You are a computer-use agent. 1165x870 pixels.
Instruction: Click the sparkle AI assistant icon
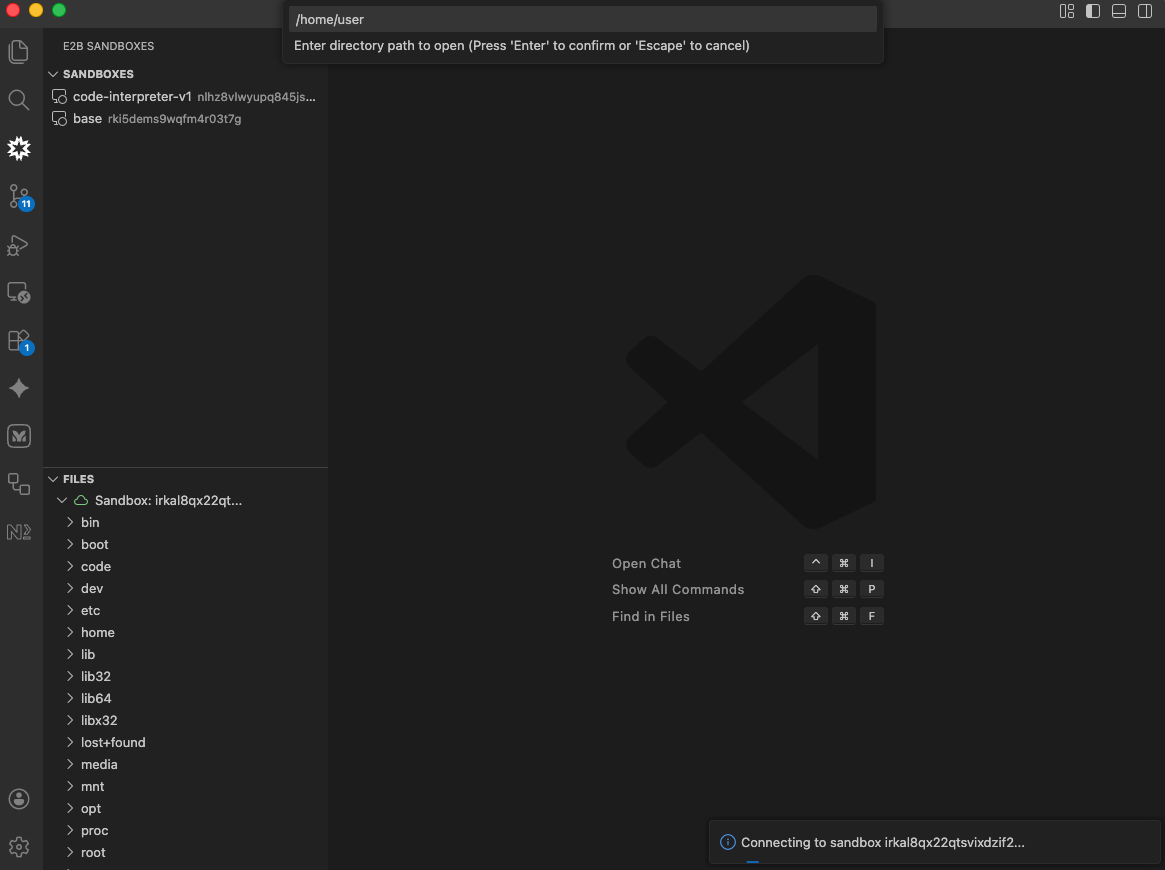19,388
